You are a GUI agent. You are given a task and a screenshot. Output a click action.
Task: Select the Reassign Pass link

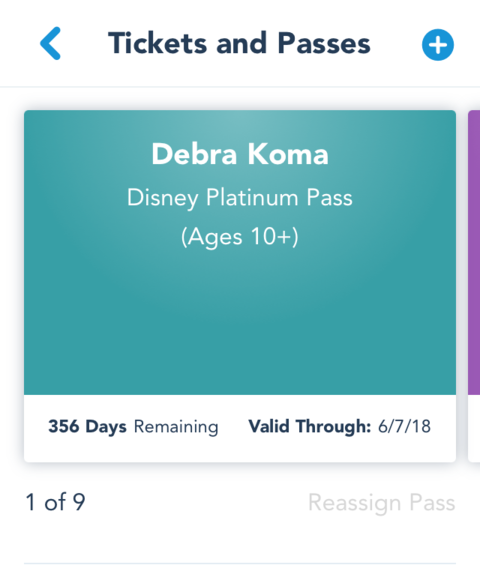pyautogui.click(x=382, y=502)
